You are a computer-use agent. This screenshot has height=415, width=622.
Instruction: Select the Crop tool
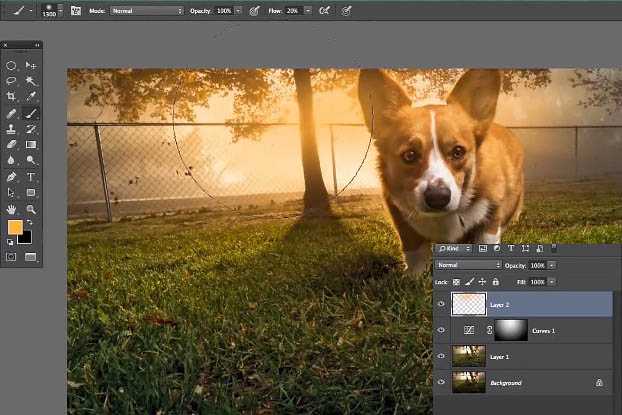point(12,97)
